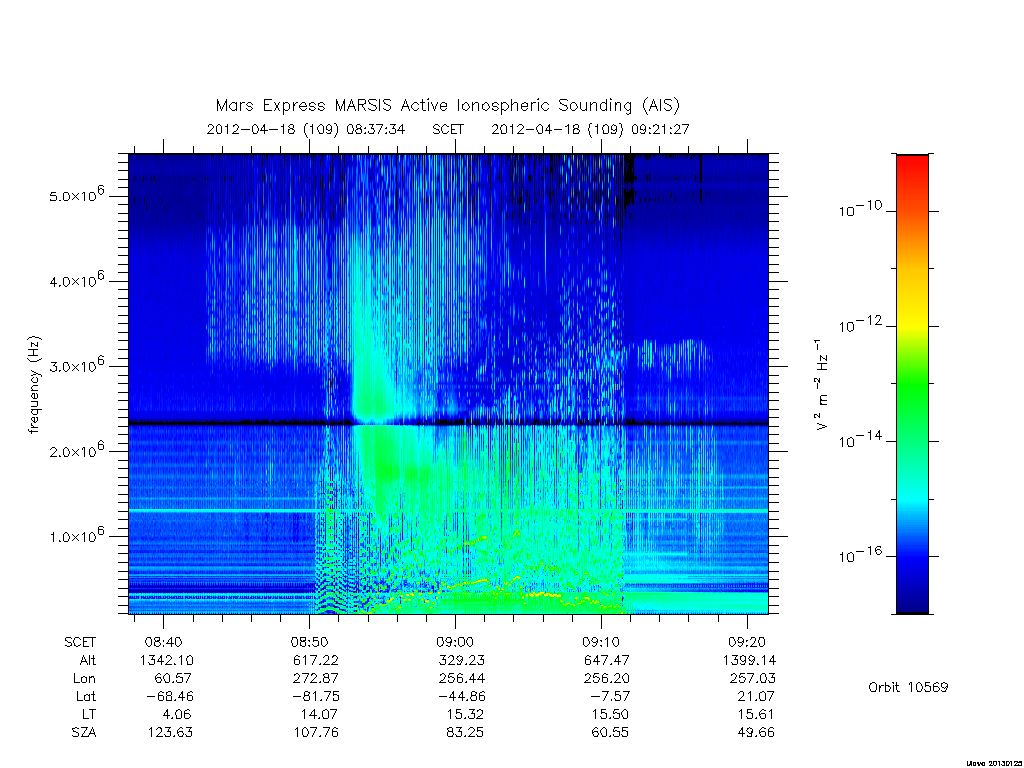
Task: Click altitude value '647.47'
Action: coord(607,660)
